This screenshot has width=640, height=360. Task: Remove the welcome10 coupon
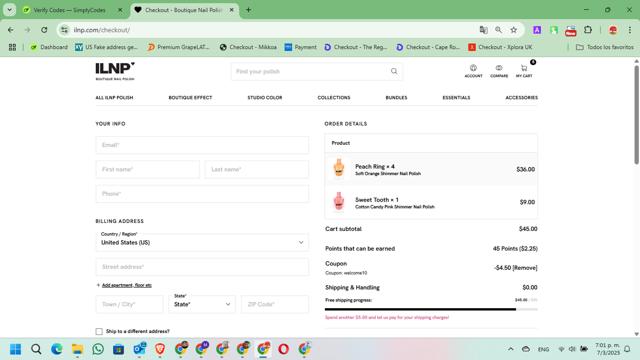coord(525,268)
